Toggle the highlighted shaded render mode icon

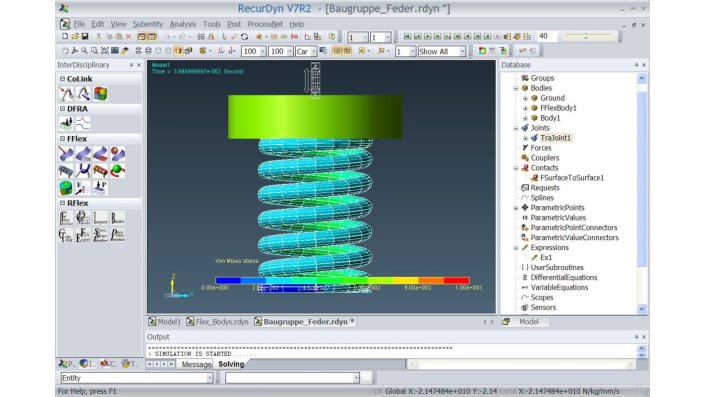[x=178, y=51]
